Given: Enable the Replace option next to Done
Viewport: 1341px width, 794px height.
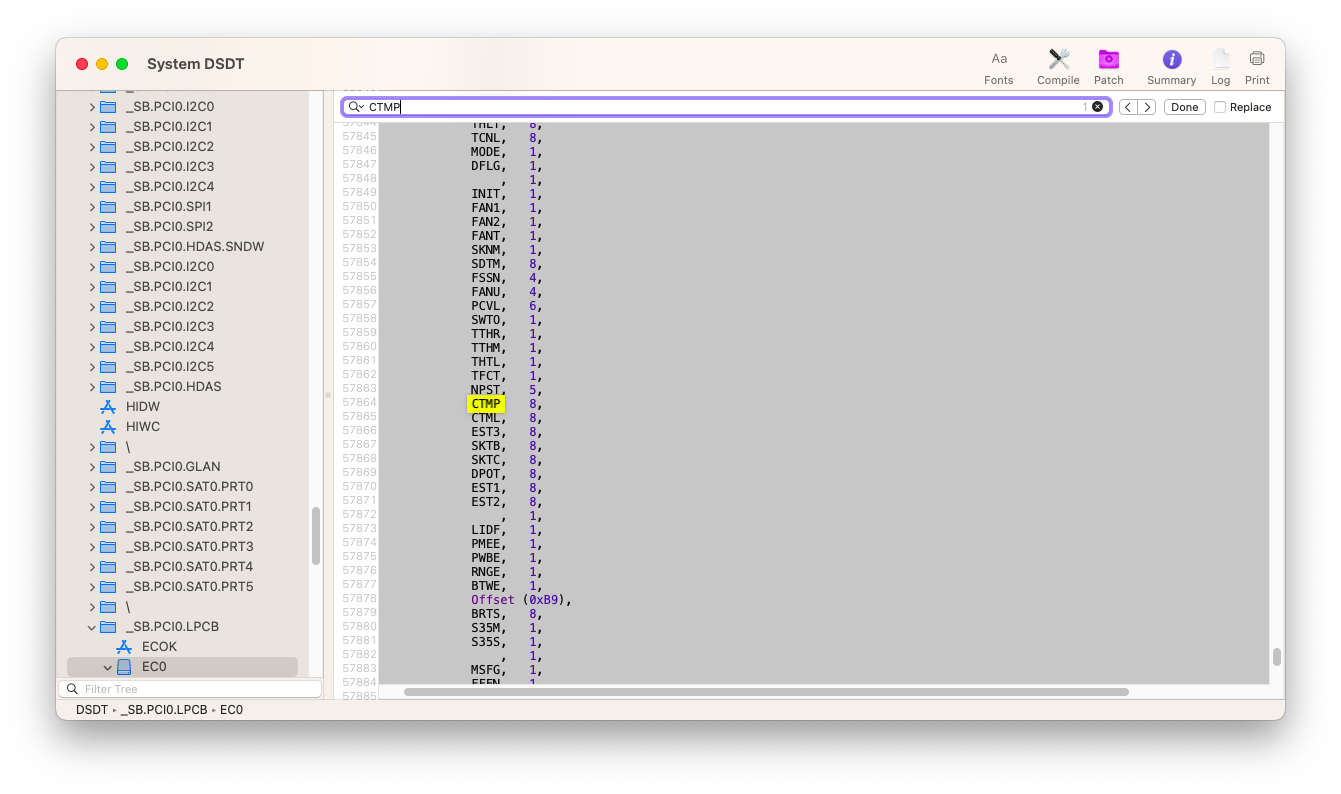Looking at the screenshot, I should [x=1222, y=106].
